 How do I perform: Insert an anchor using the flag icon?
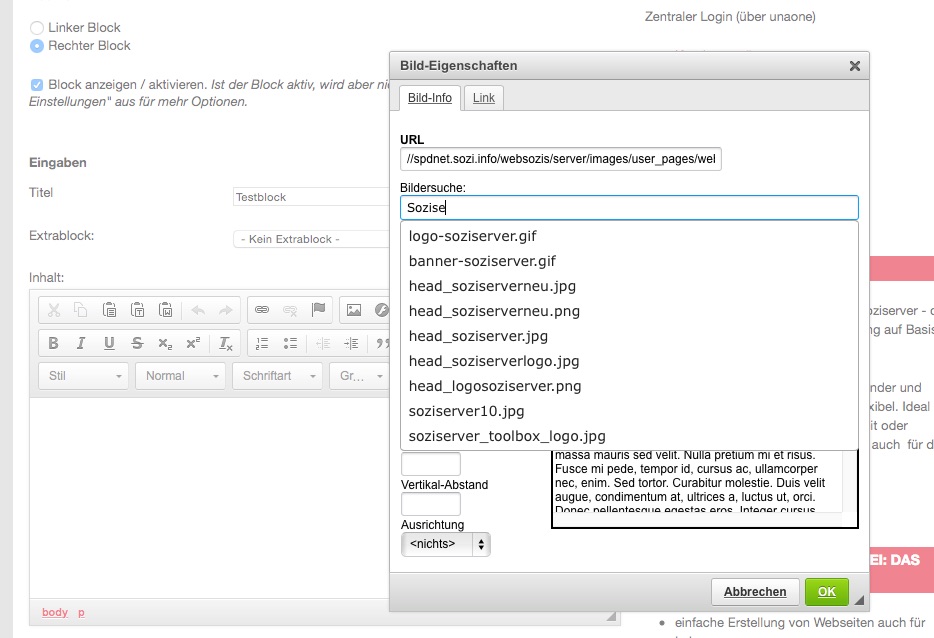[318, 310]
